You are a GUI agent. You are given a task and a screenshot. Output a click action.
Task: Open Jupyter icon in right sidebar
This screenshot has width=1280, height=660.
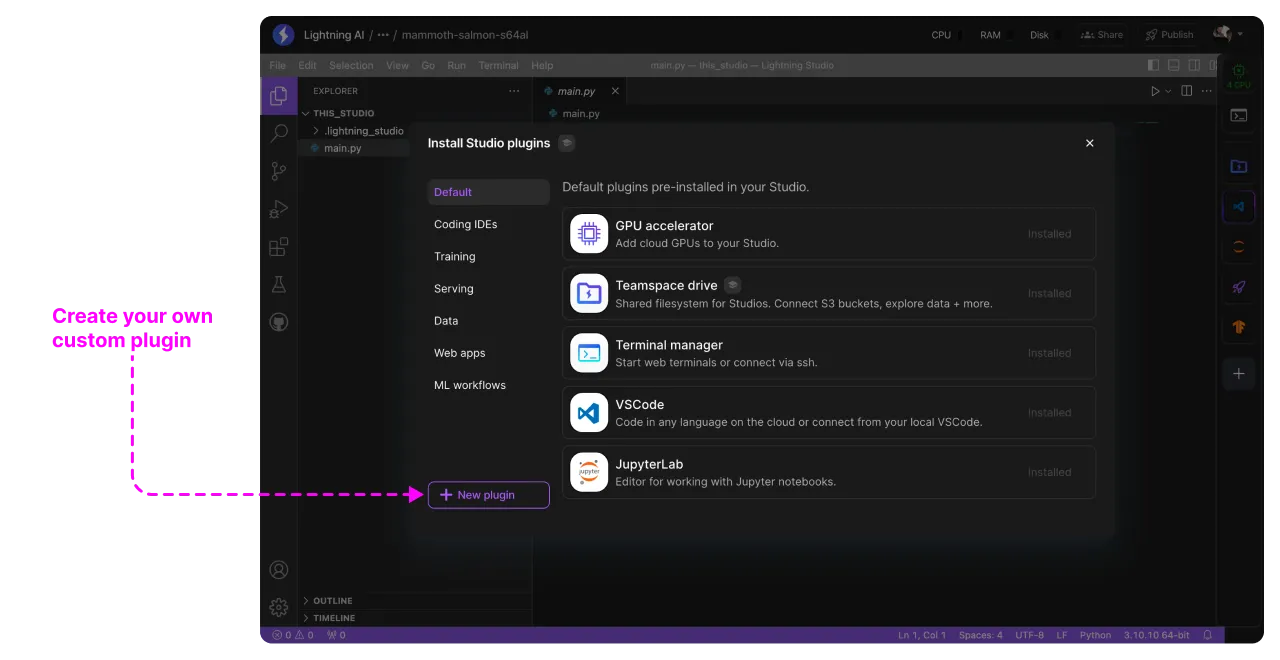(x=1239, y=247)
